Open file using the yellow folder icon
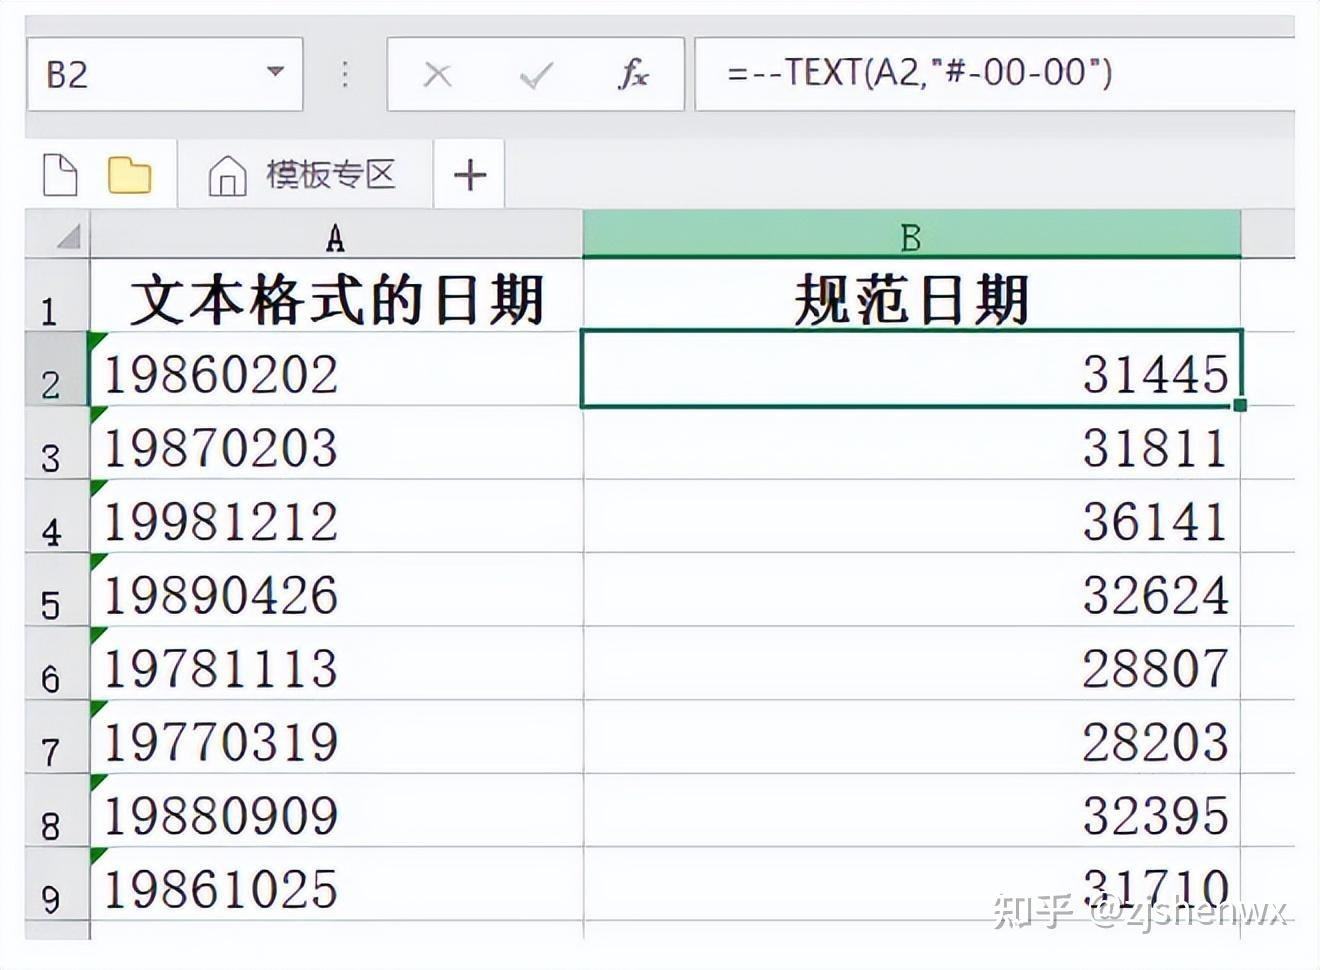1320x970 pixels. [x=129, y=176]
